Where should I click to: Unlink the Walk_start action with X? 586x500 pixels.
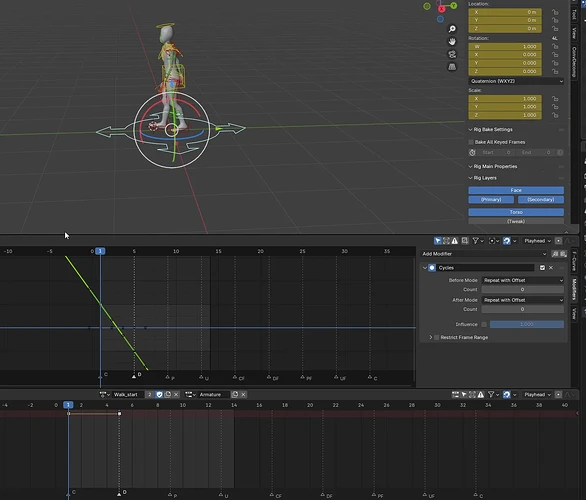(x=176, y=394)
